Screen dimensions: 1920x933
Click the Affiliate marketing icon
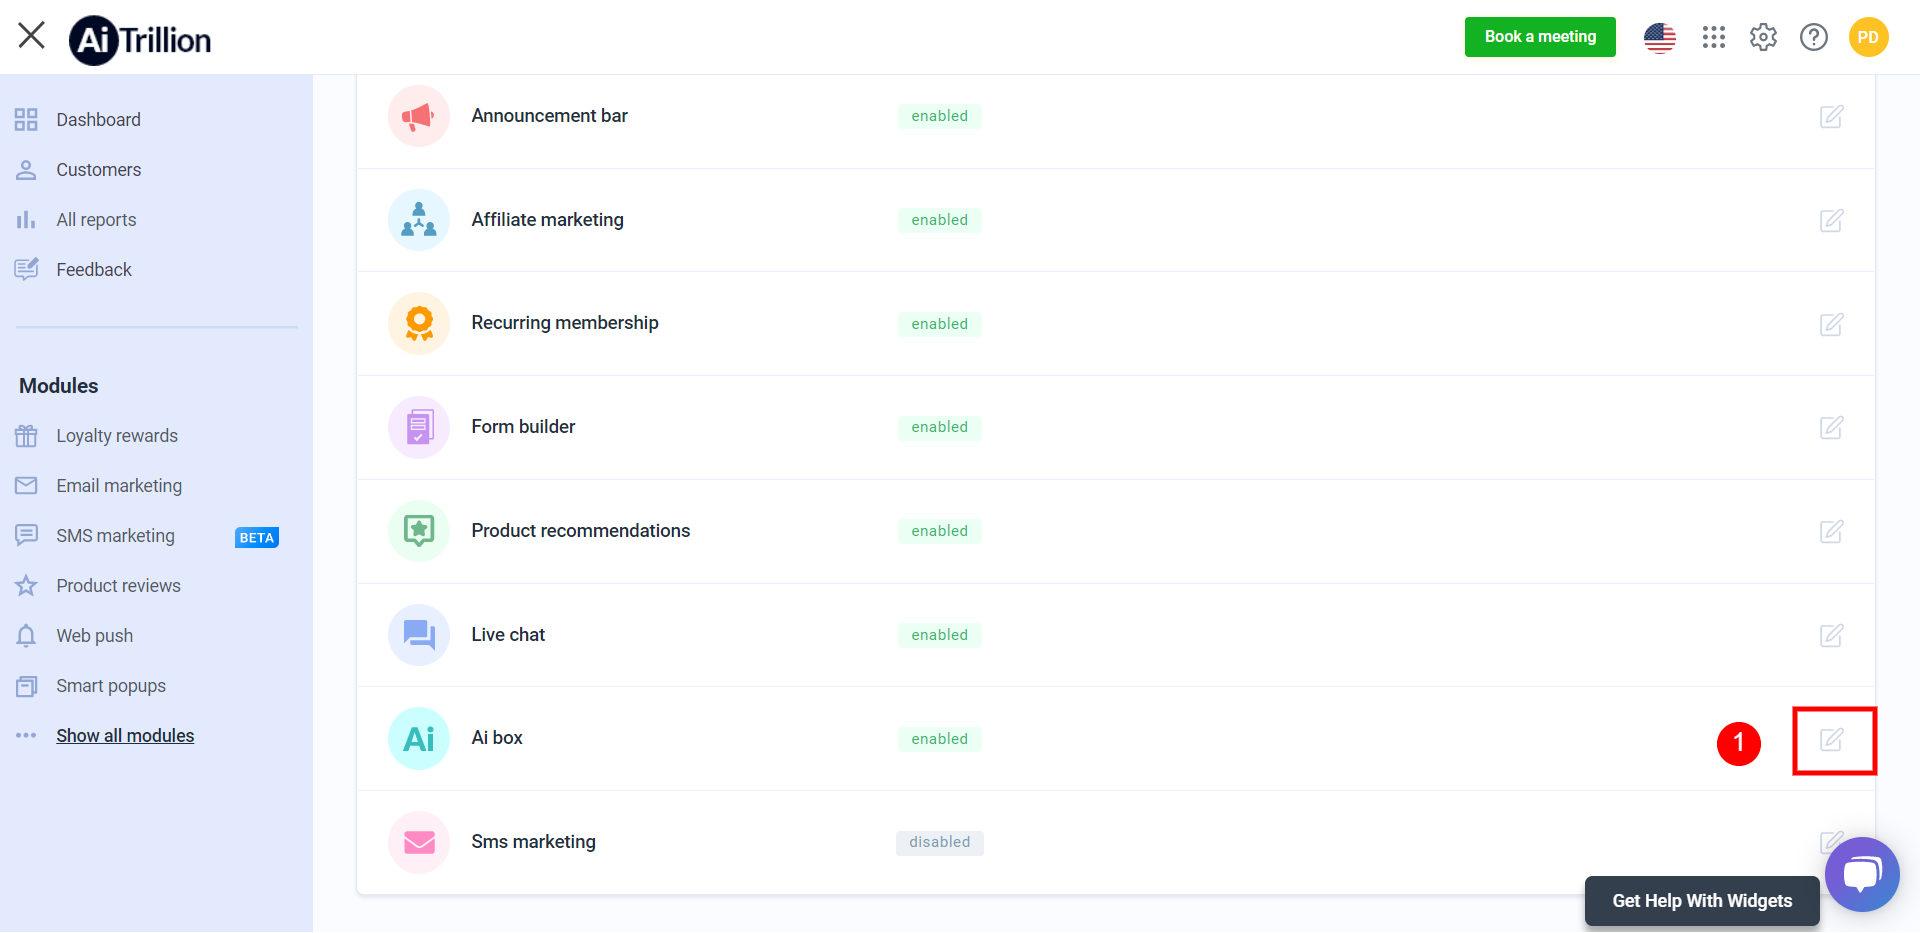point(419,220)
